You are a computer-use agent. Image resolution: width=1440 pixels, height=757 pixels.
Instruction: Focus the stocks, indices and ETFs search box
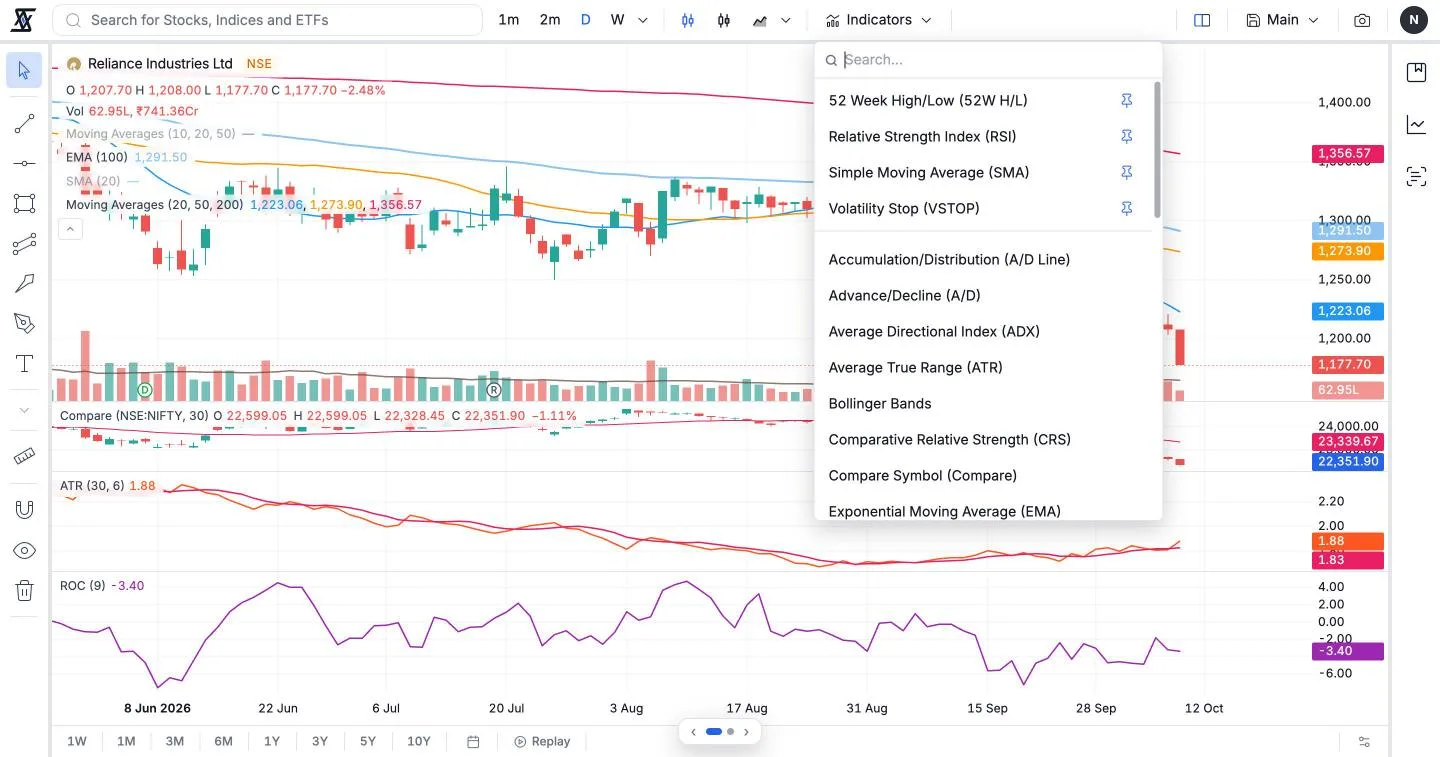point(267,20)
